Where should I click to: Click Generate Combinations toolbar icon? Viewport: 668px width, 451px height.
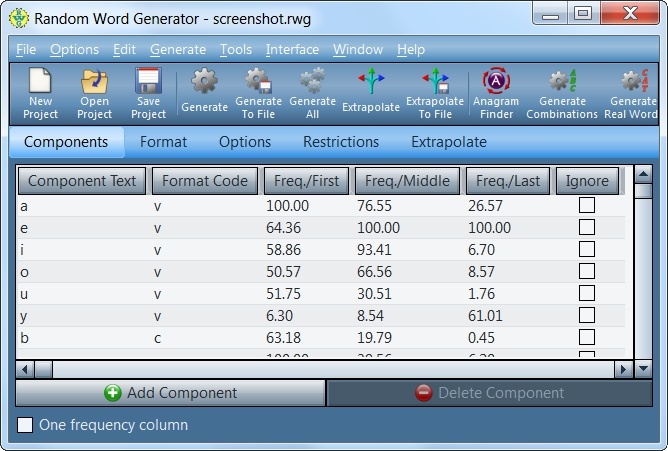(562, 93)
